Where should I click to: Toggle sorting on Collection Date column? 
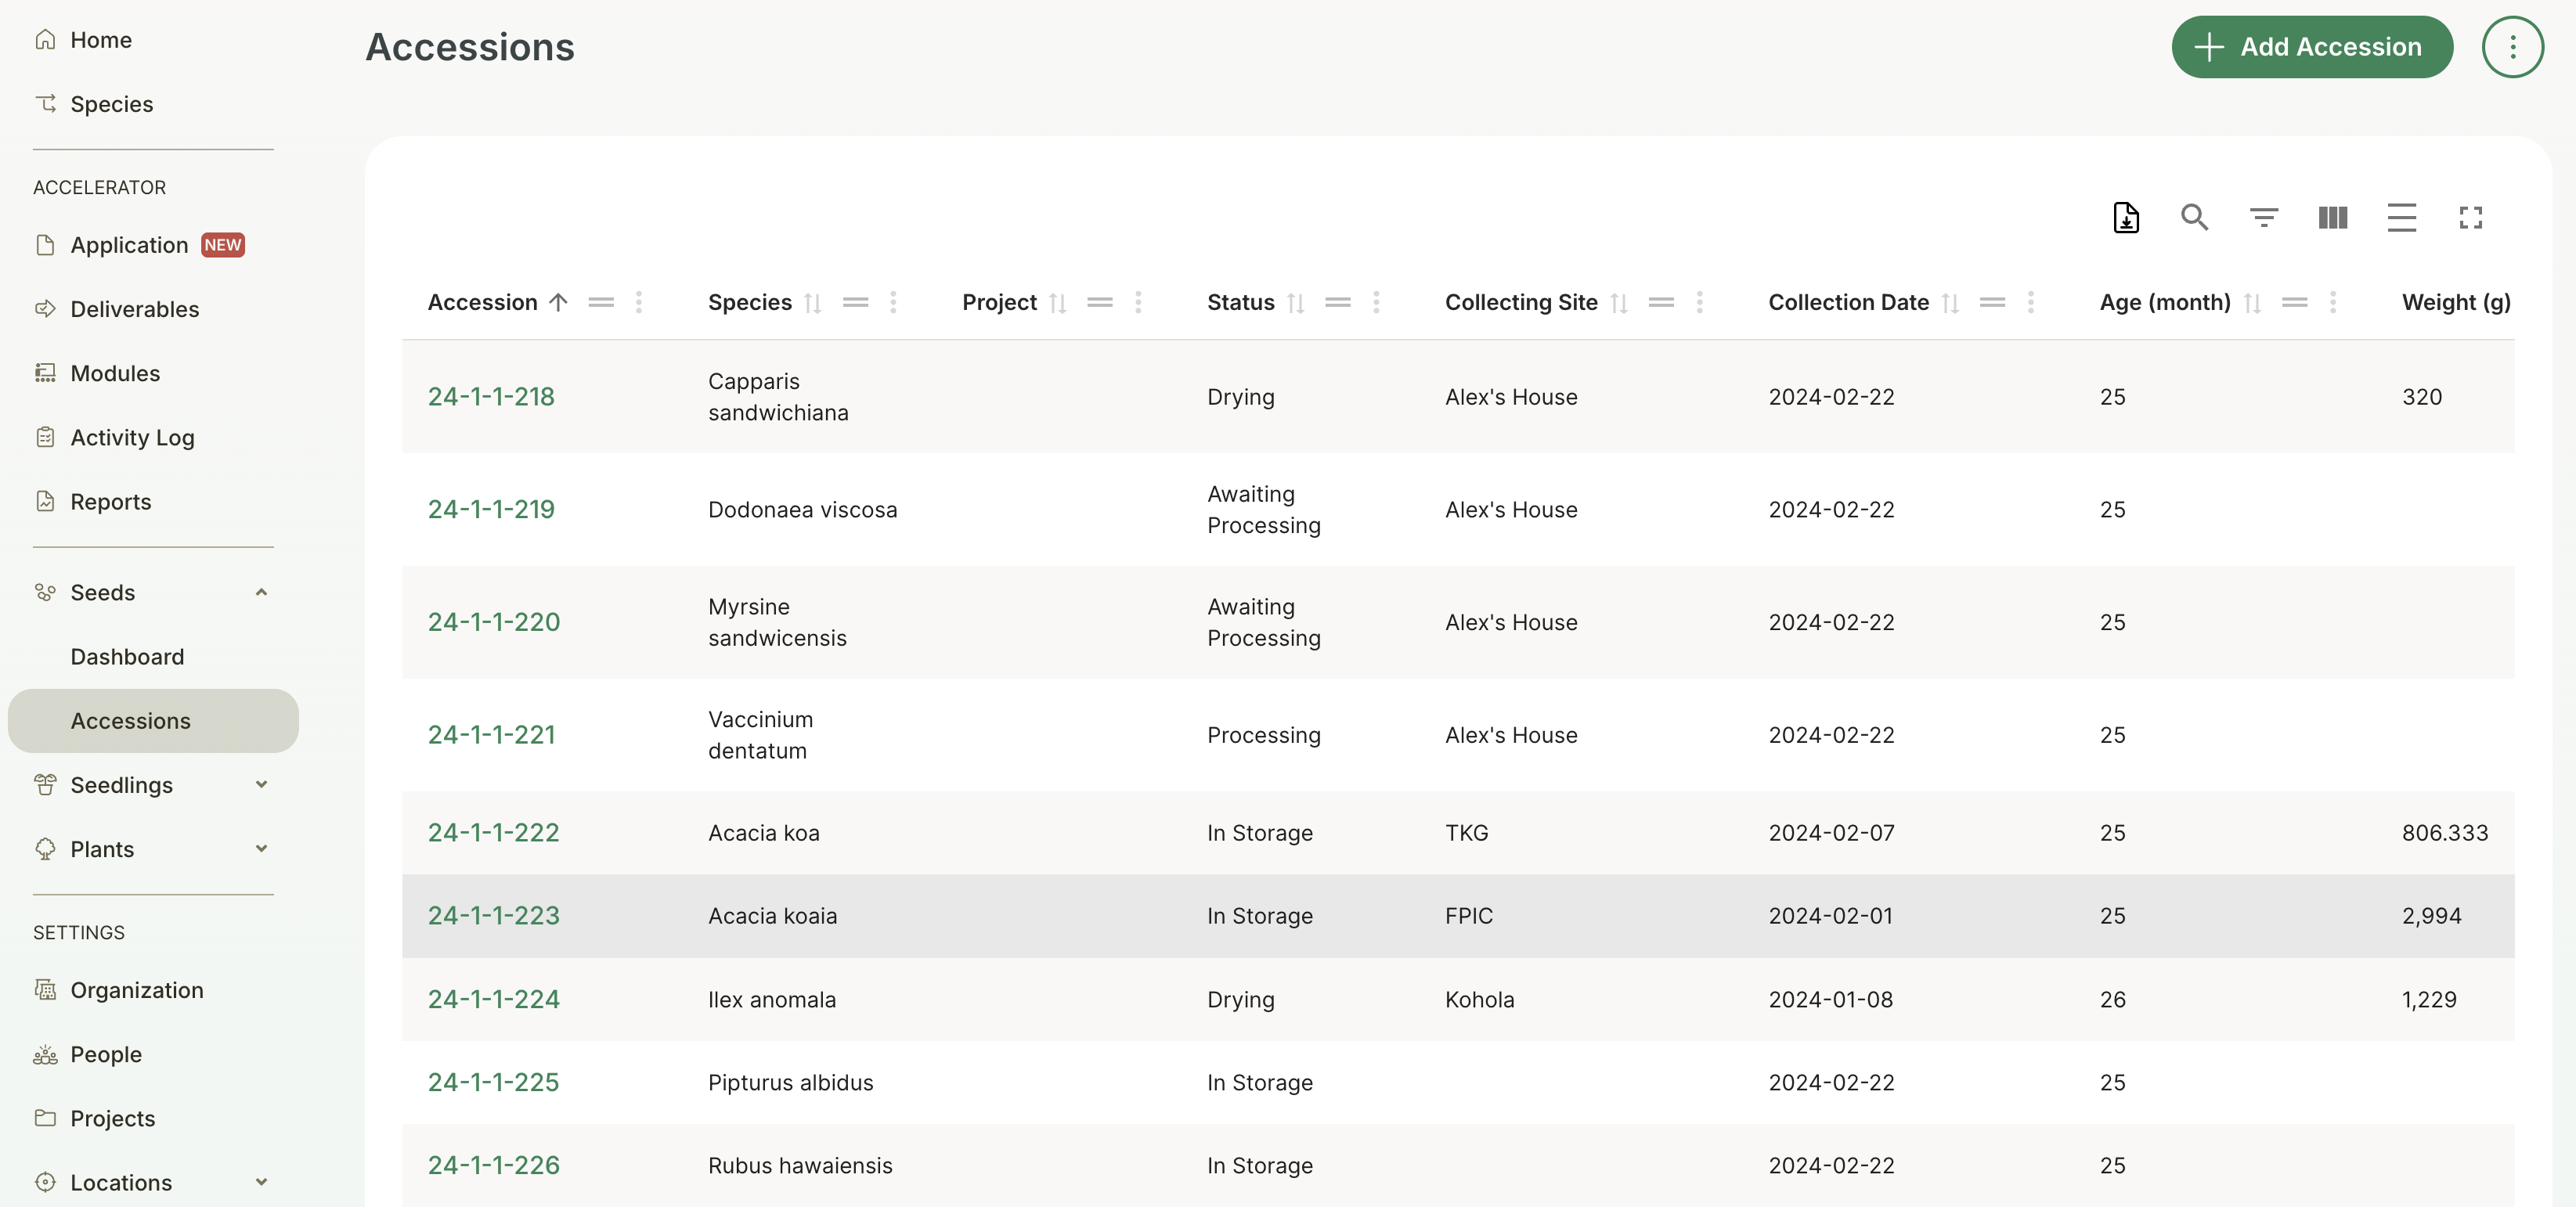tap(1949, 302)
